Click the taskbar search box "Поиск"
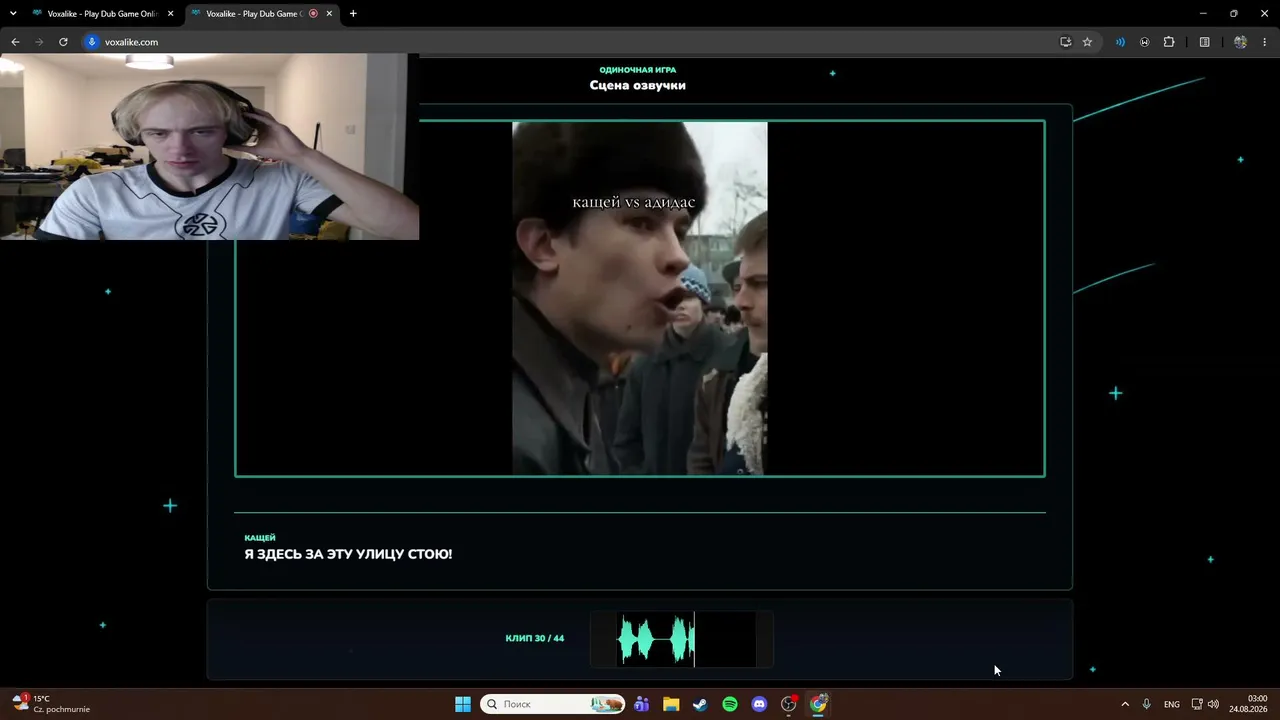This screenshot has height=720, width=1280. pos(553,704)
